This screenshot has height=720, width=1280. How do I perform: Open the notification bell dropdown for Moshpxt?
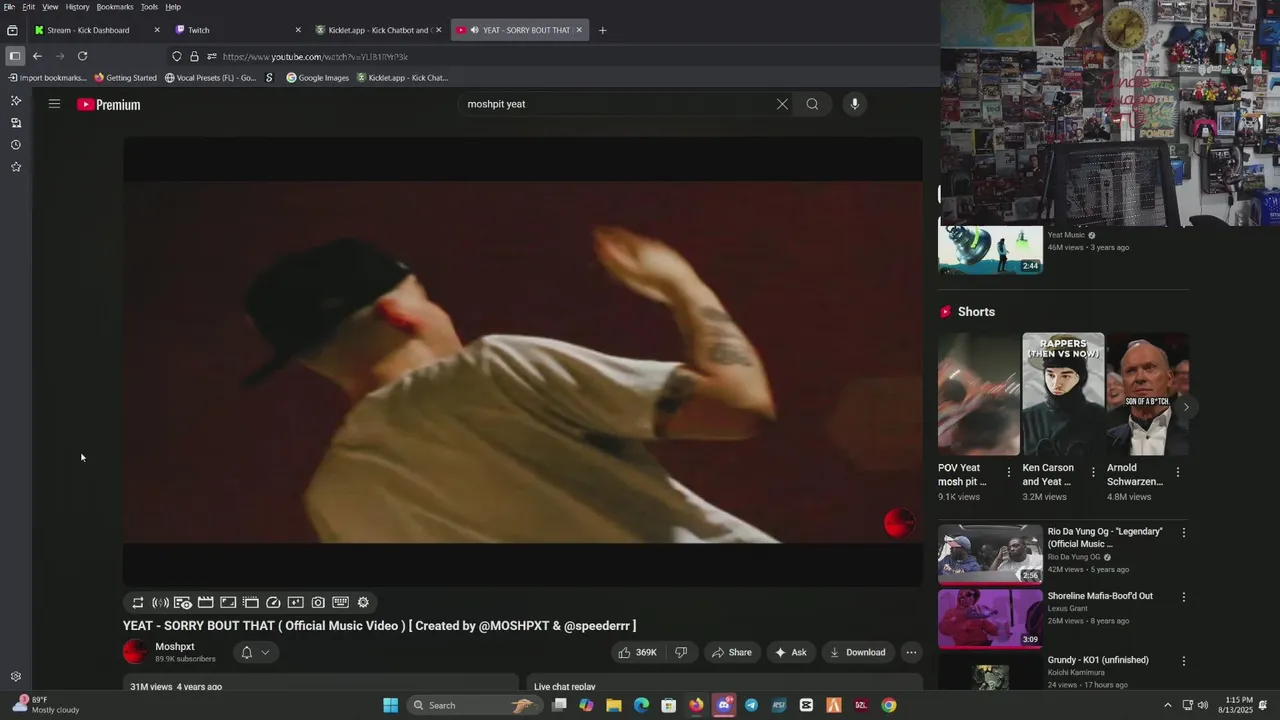255,652
